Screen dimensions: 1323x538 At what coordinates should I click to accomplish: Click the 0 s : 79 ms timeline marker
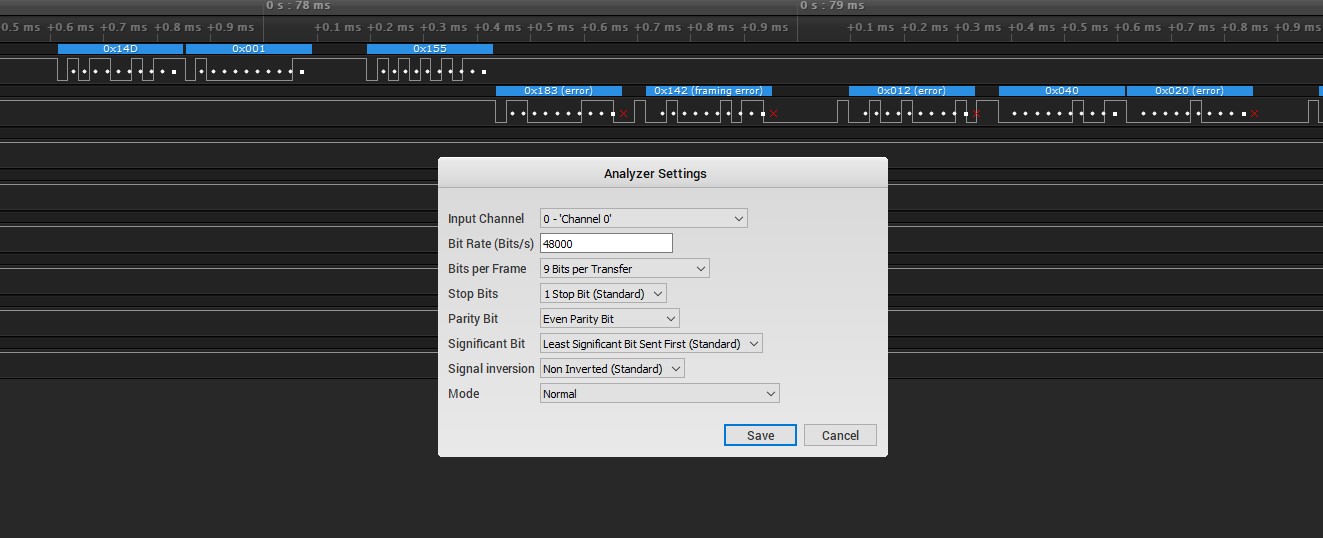(832, 6)
